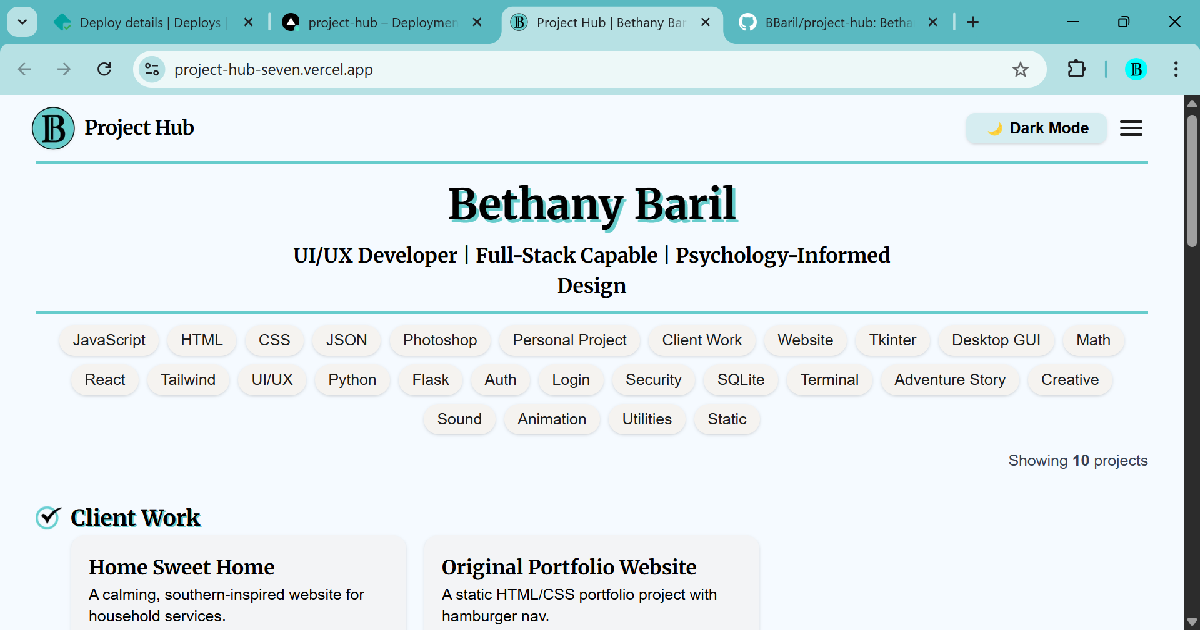Click the Dark Mode button
1200x630 pixels.
[1036, 128]
